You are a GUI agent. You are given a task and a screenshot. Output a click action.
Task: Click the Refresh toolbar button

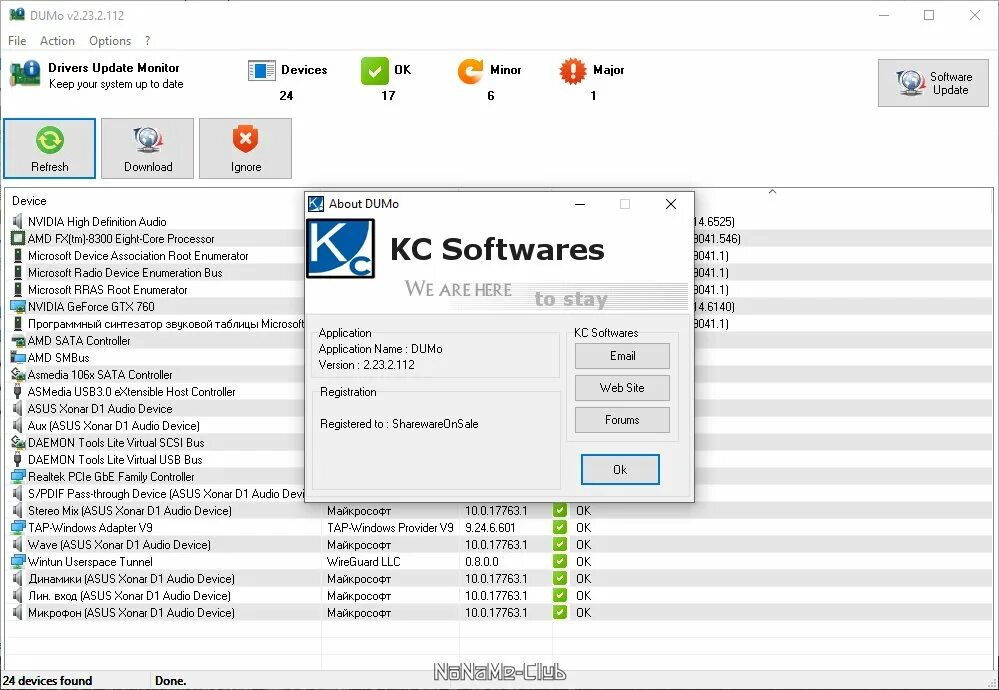[x=50, y=148]
